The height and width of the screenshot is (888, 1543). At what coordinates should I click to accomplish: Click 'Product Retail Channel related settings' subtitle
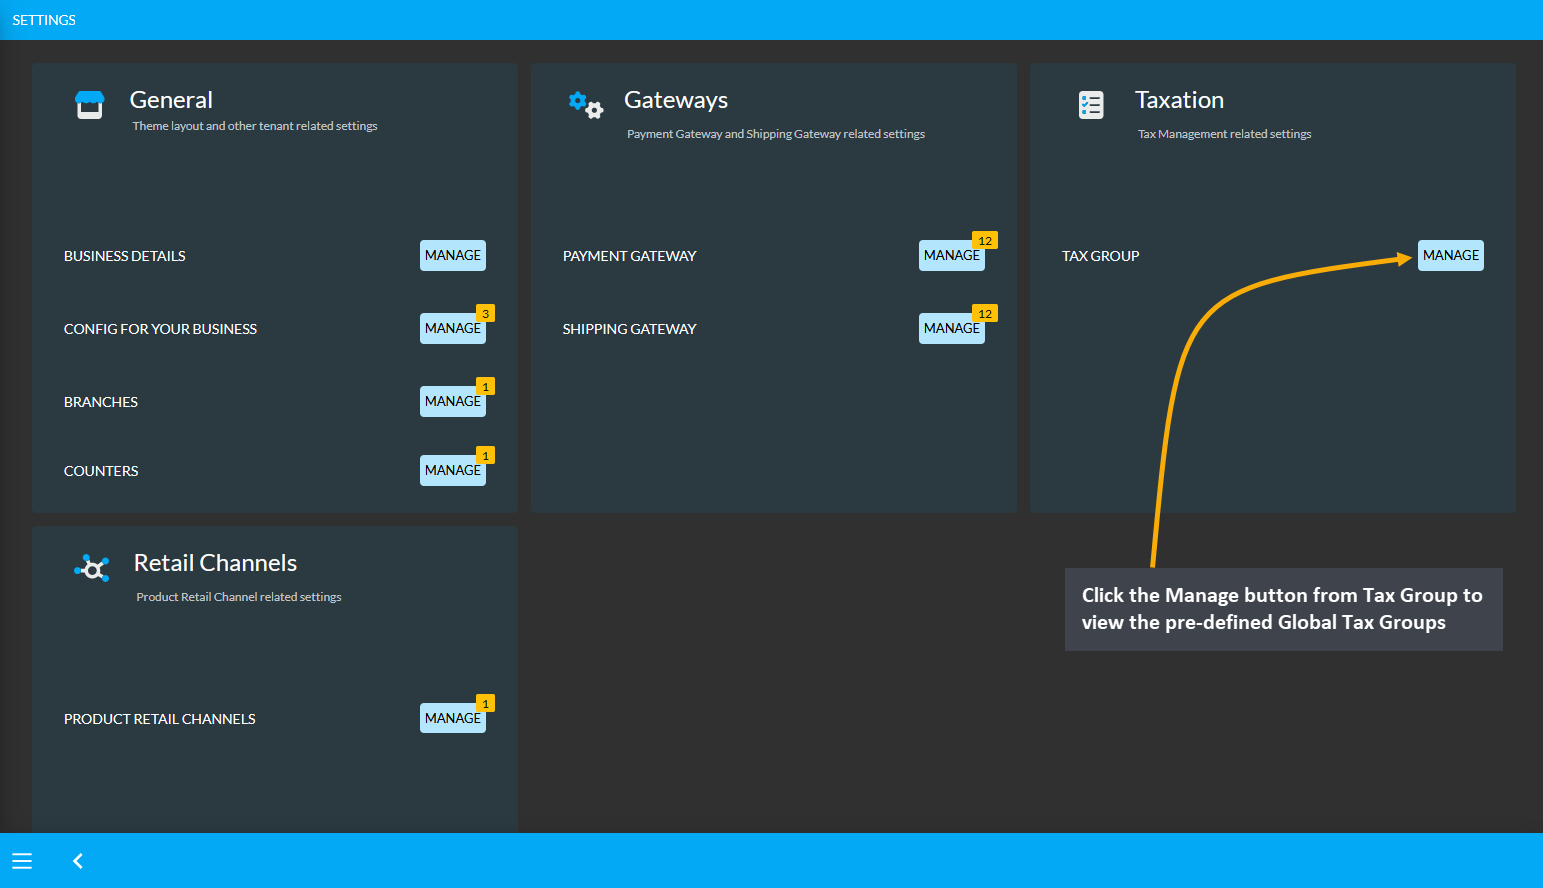(x=239, y=597)
